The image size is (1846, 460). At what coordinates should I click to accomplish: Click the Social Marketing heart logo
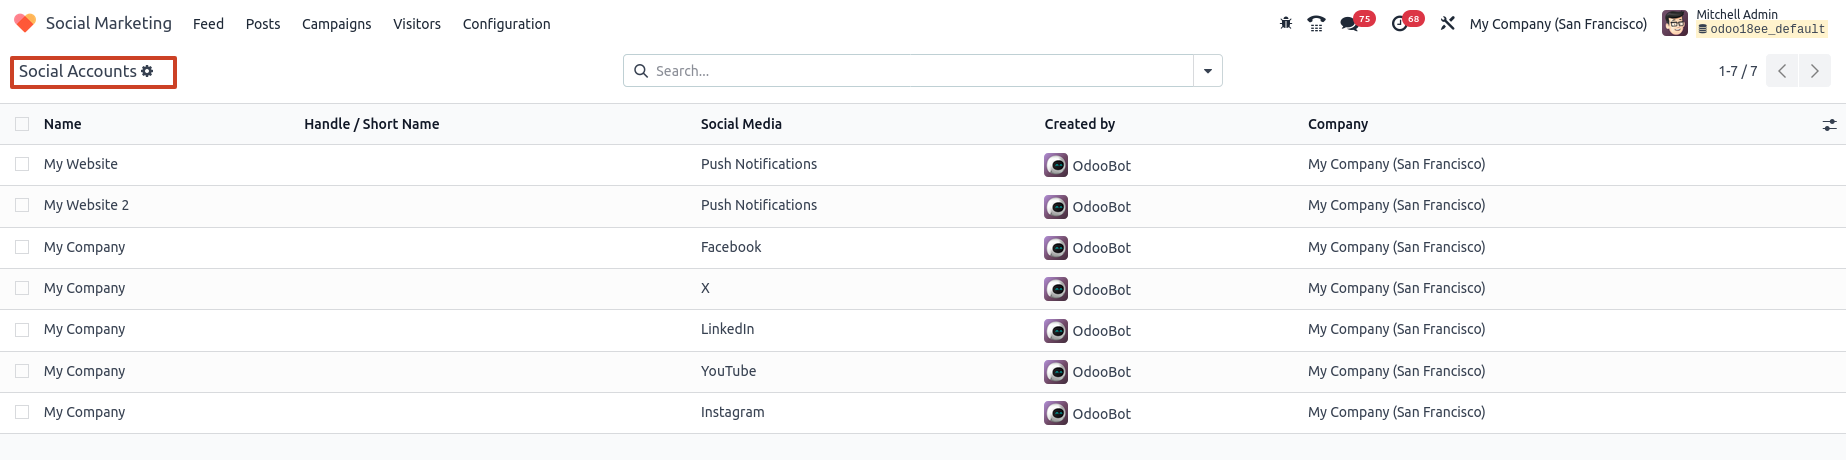point(25,22)
